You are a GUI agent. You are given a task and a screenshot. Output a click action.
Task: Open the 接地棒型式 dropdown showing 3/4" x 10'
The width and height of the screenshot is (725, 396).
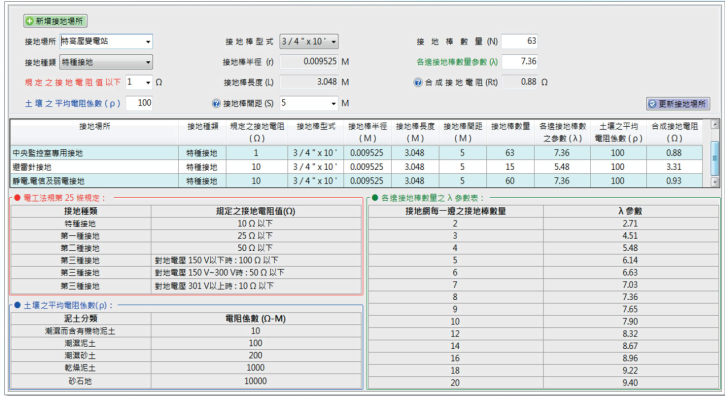(x=334, y=42)
